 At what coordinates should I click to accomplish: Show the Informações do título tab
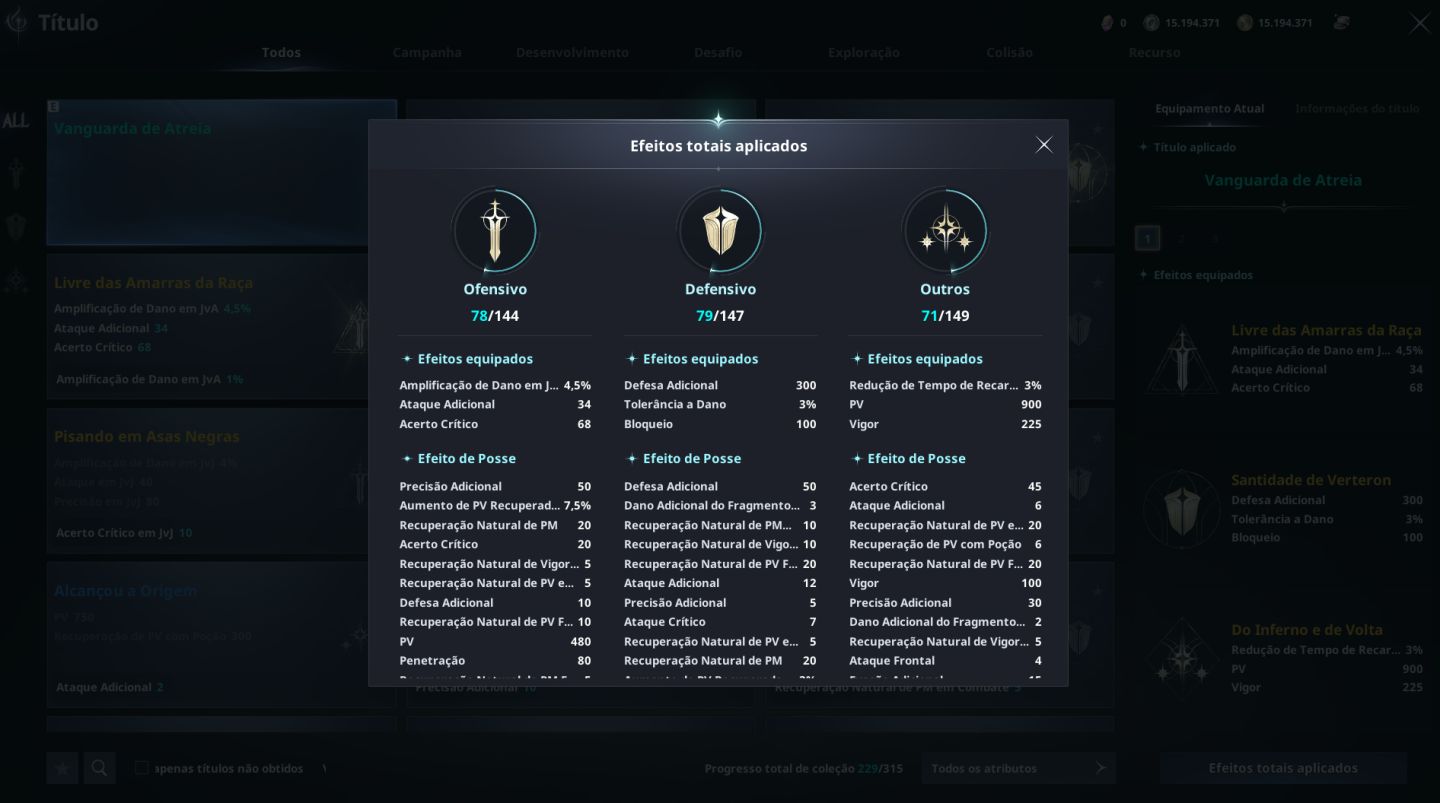[x=1357, y=108]
